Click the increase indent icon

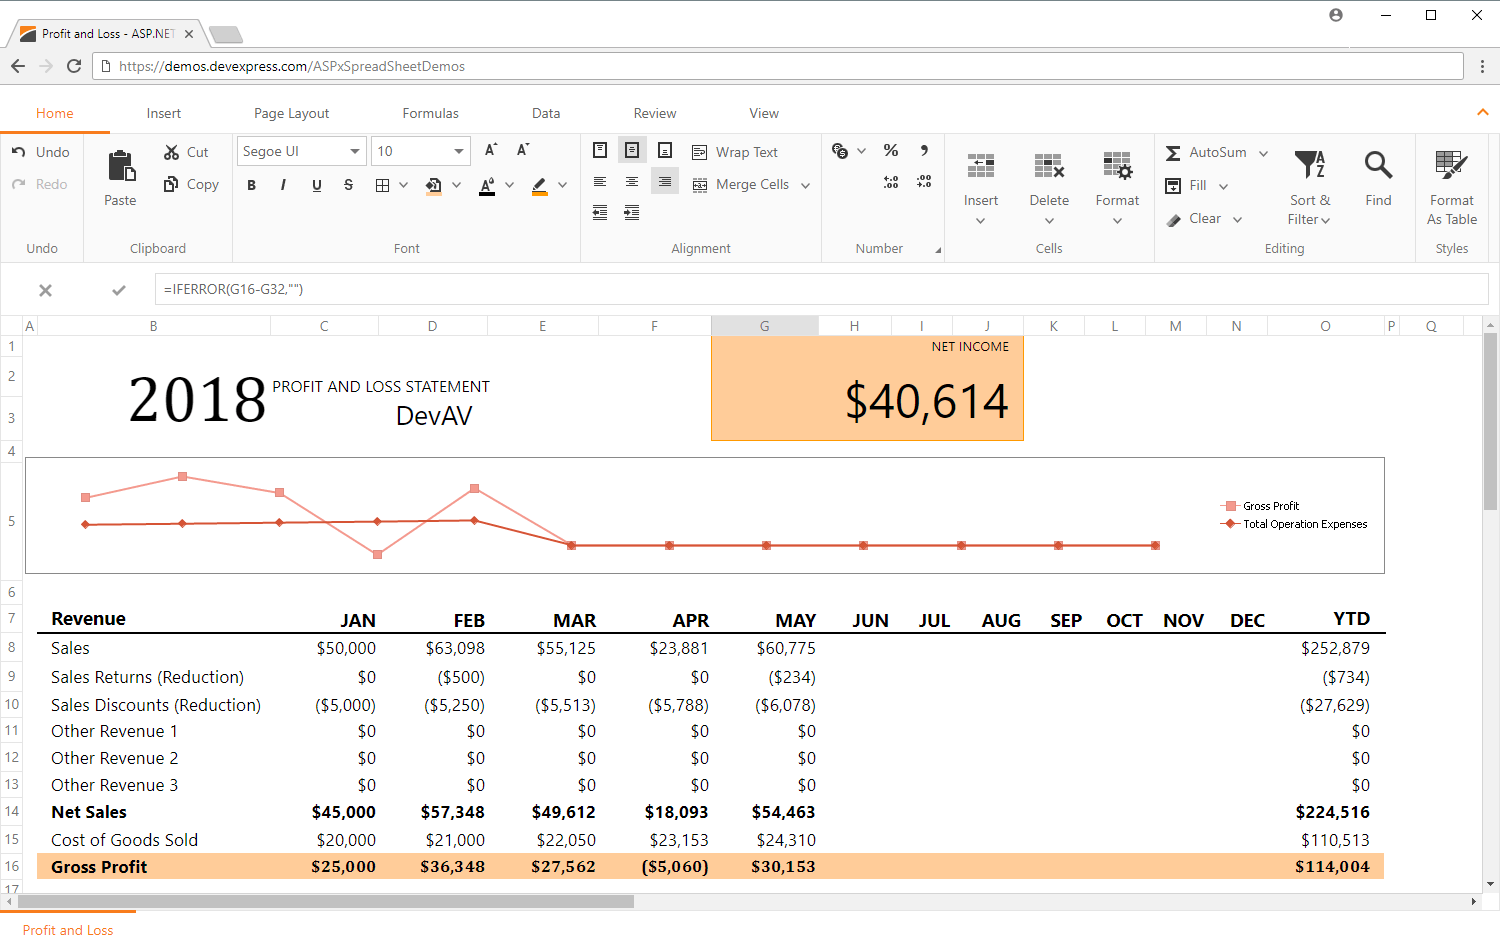click(x=632, y=213)
